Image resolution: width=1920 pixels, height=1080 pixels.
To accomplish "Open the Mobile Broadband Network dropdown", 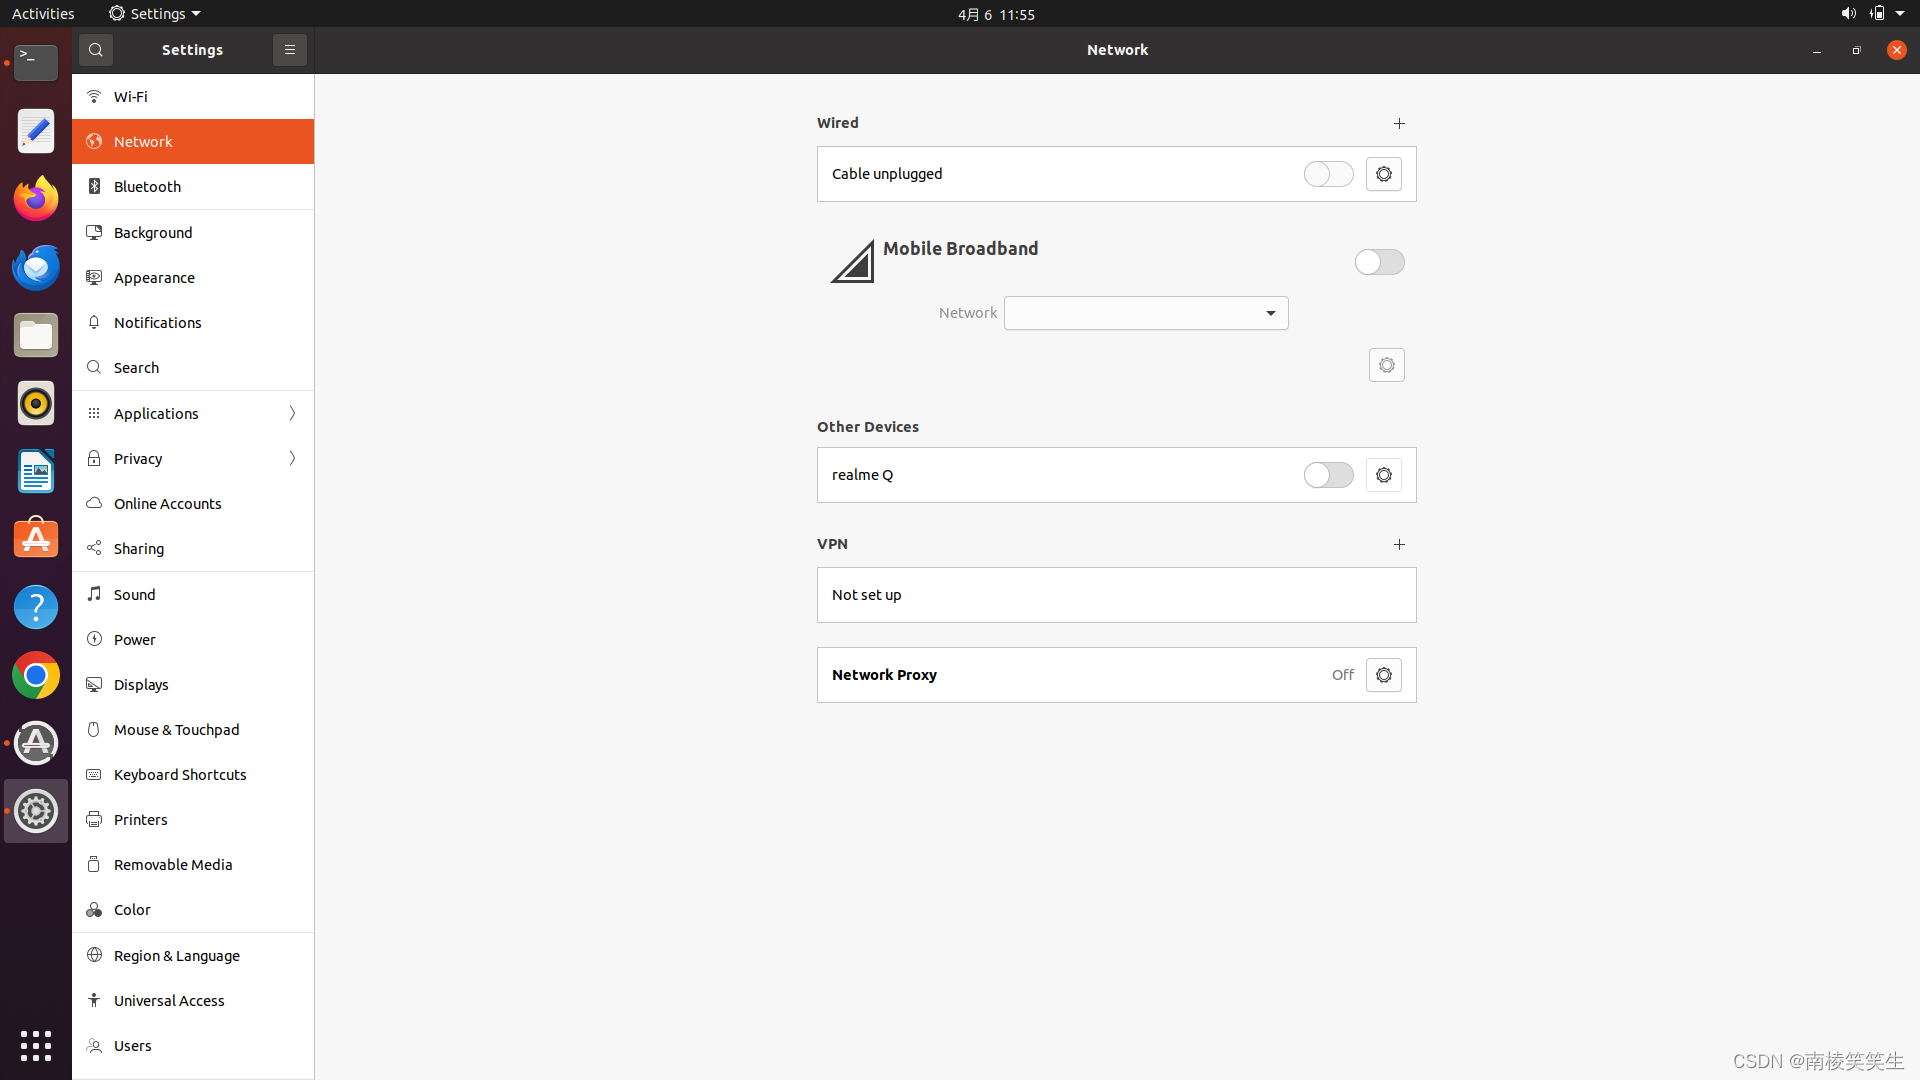I will (1146, 313).
